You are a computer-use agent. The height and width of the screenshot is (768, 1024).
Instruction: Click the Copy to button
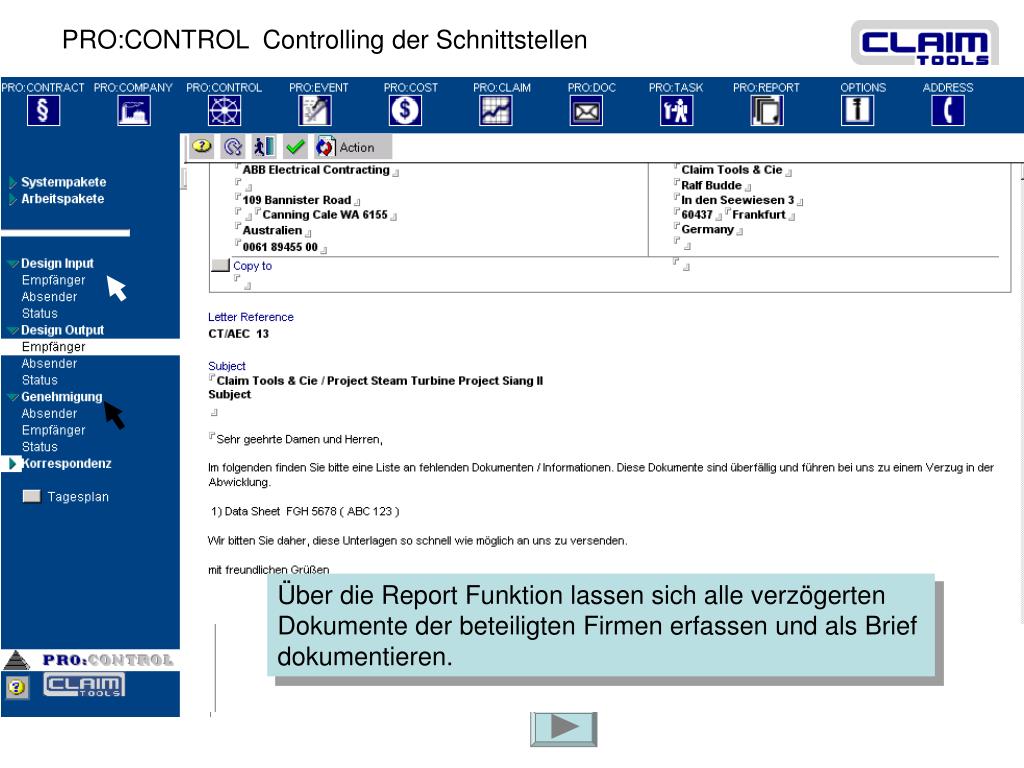[221, 265]
